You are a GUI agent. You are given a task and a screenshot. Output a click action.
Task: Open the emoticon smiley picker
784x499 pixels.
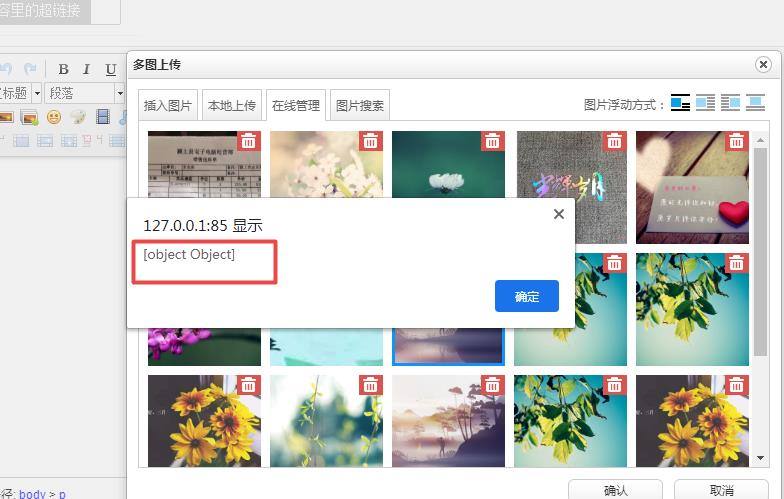coord(54,117)
